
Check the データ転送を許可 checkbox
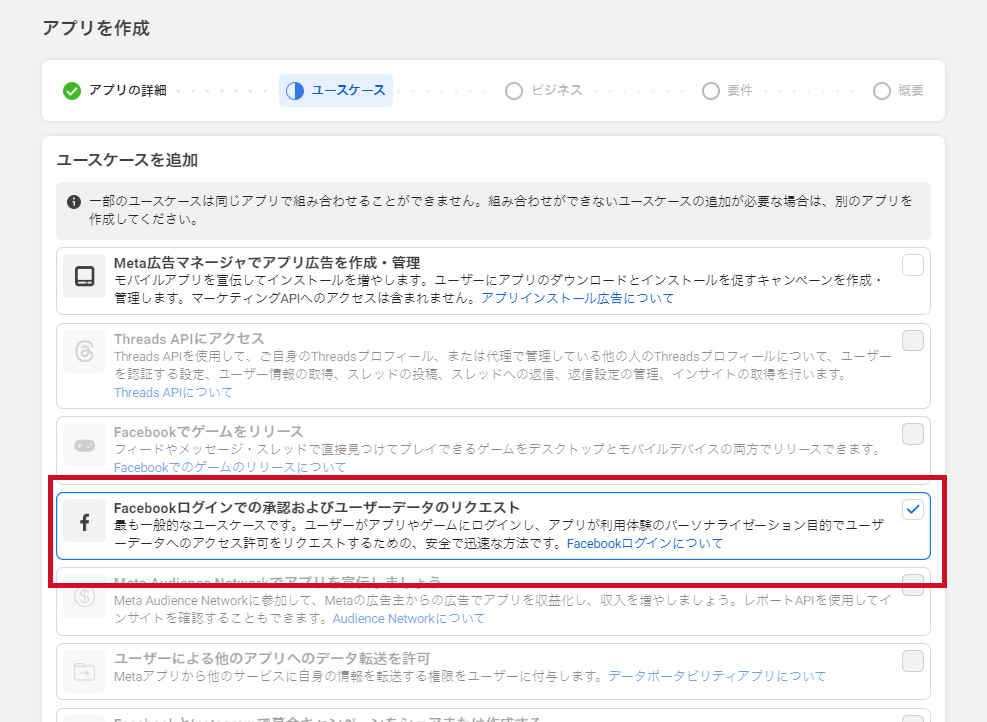tap(913, 661)
